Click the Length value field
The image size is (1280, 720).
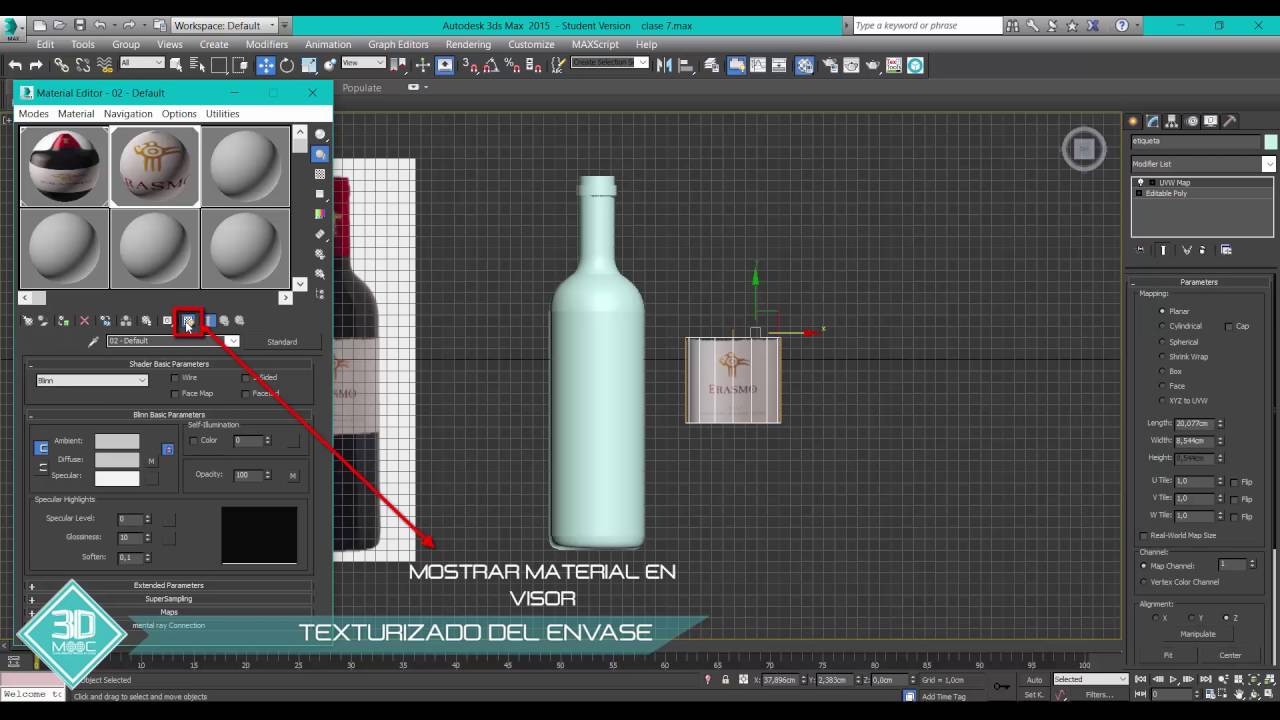click(1194, 424)
